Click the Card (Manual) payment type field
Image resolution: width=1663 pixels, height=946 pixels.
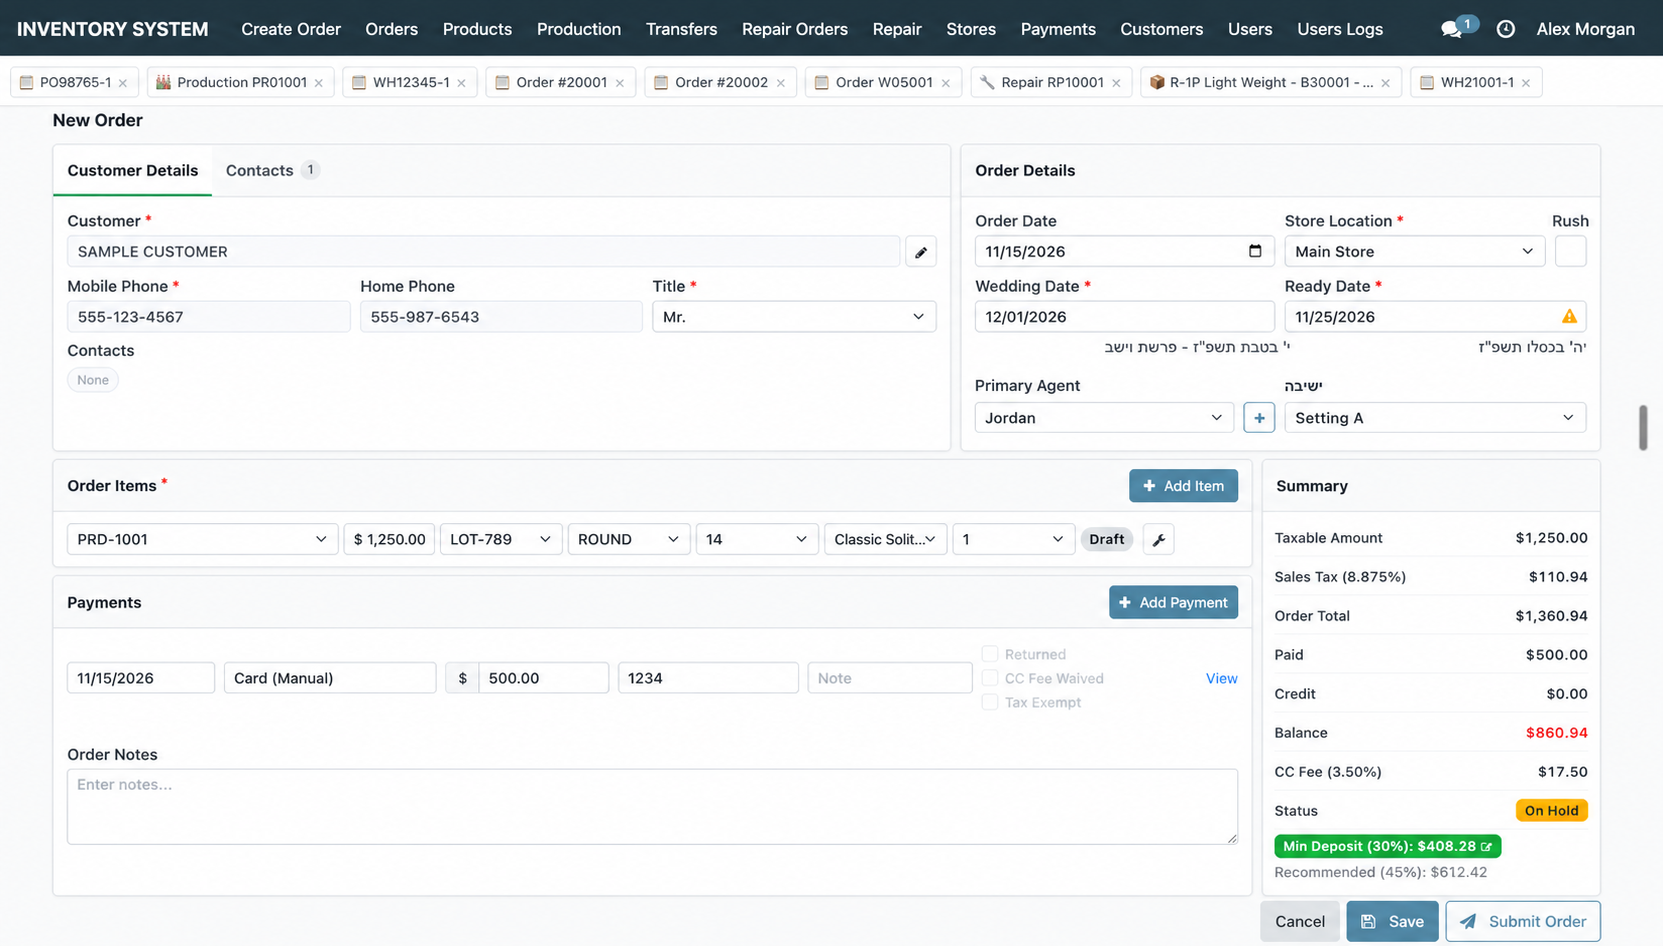(330, 678)
